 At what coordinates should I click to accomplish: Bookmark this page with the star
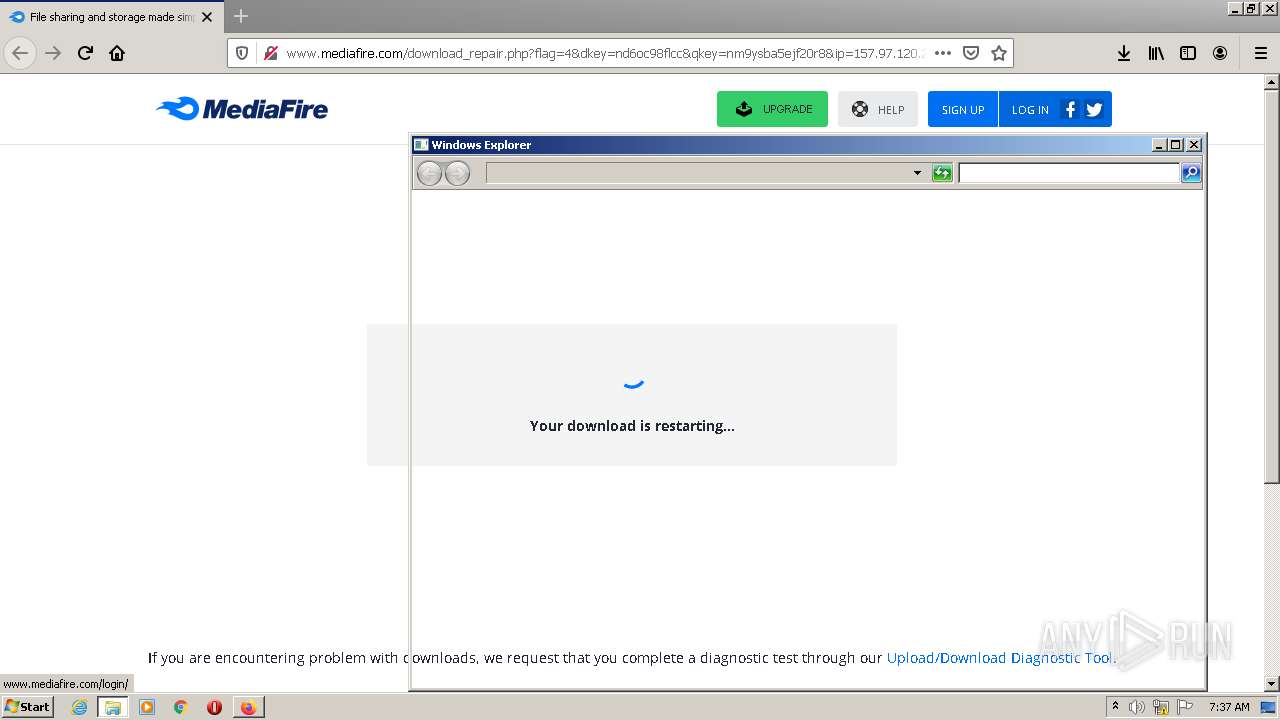tap(998, 53)
